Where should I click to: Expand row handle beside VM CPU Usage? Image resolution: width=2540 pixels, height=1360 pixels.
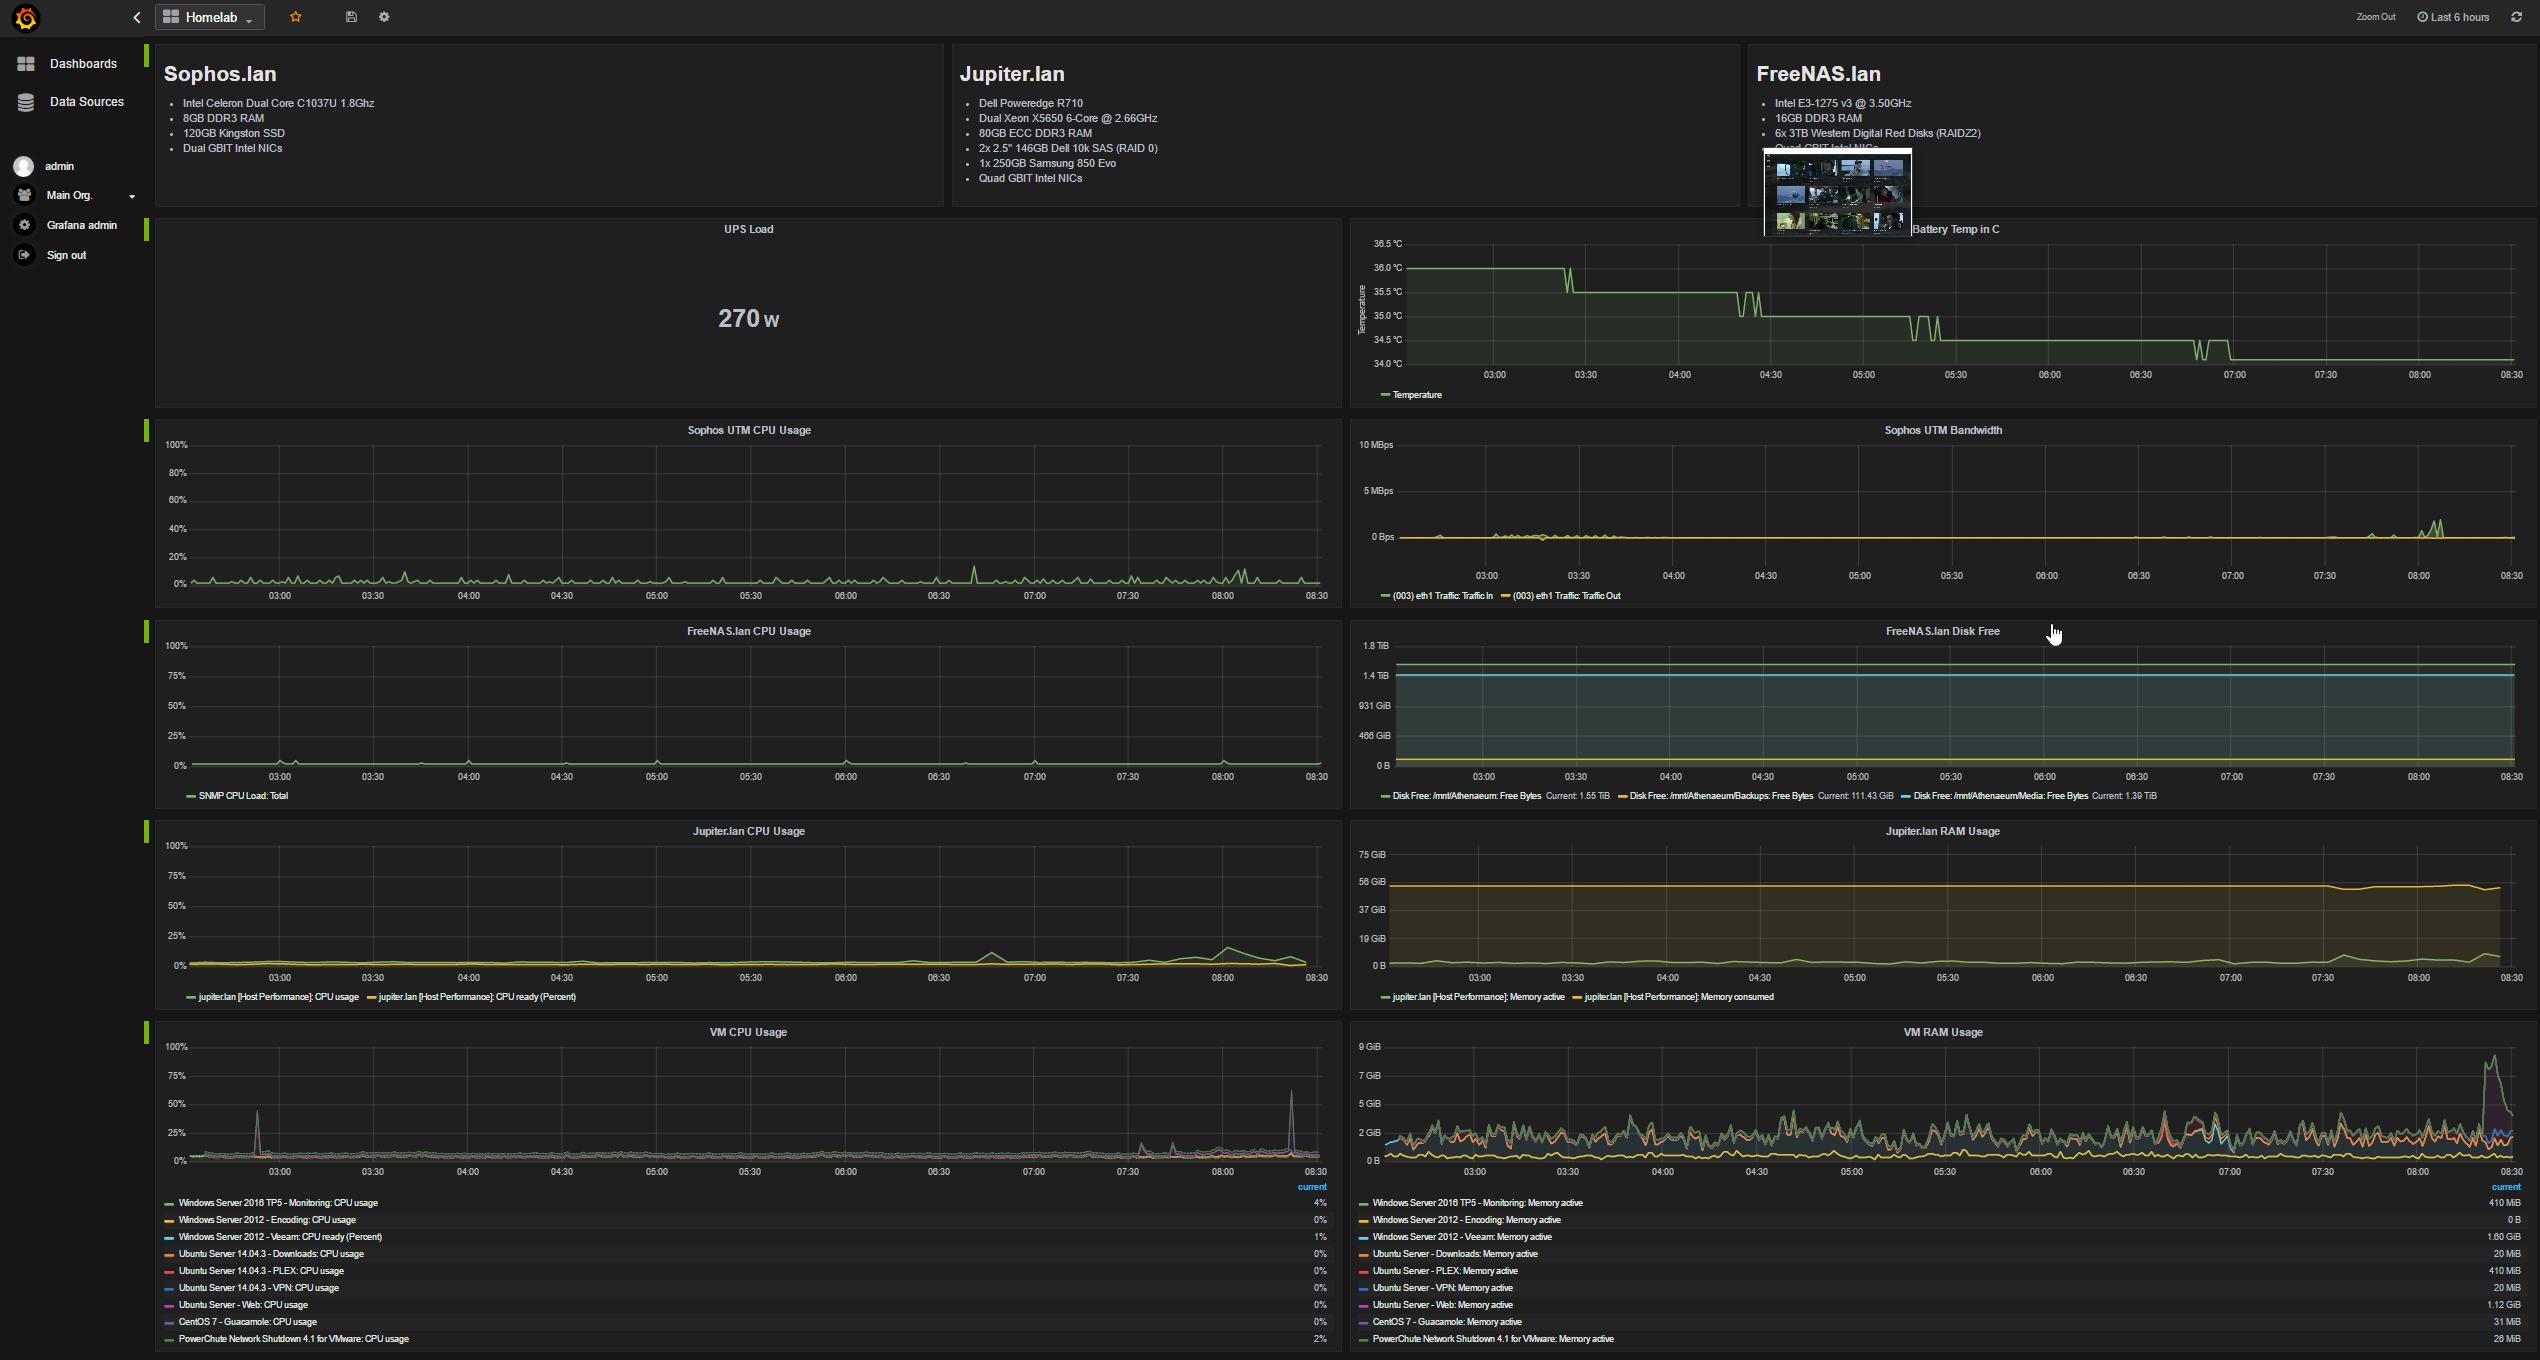(x=146, y=1032)
